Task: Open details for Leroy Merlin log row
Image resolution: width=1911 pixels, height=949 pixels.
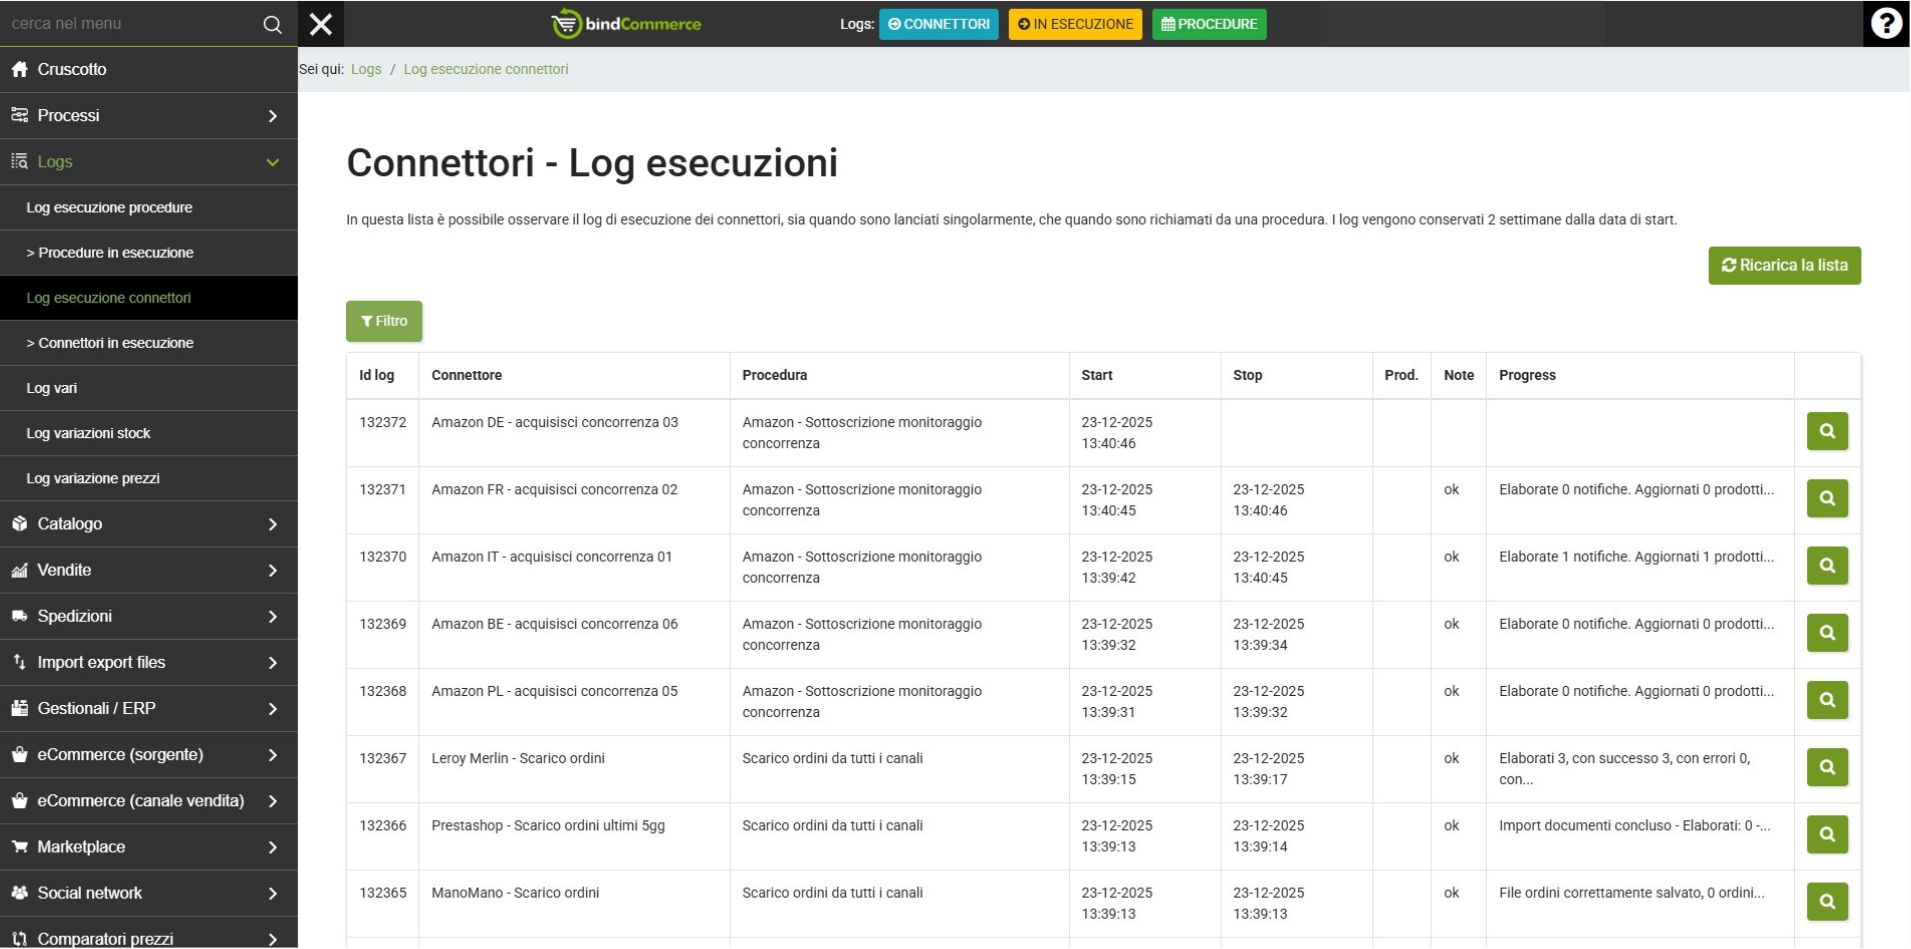Action: coord(1826,768)
